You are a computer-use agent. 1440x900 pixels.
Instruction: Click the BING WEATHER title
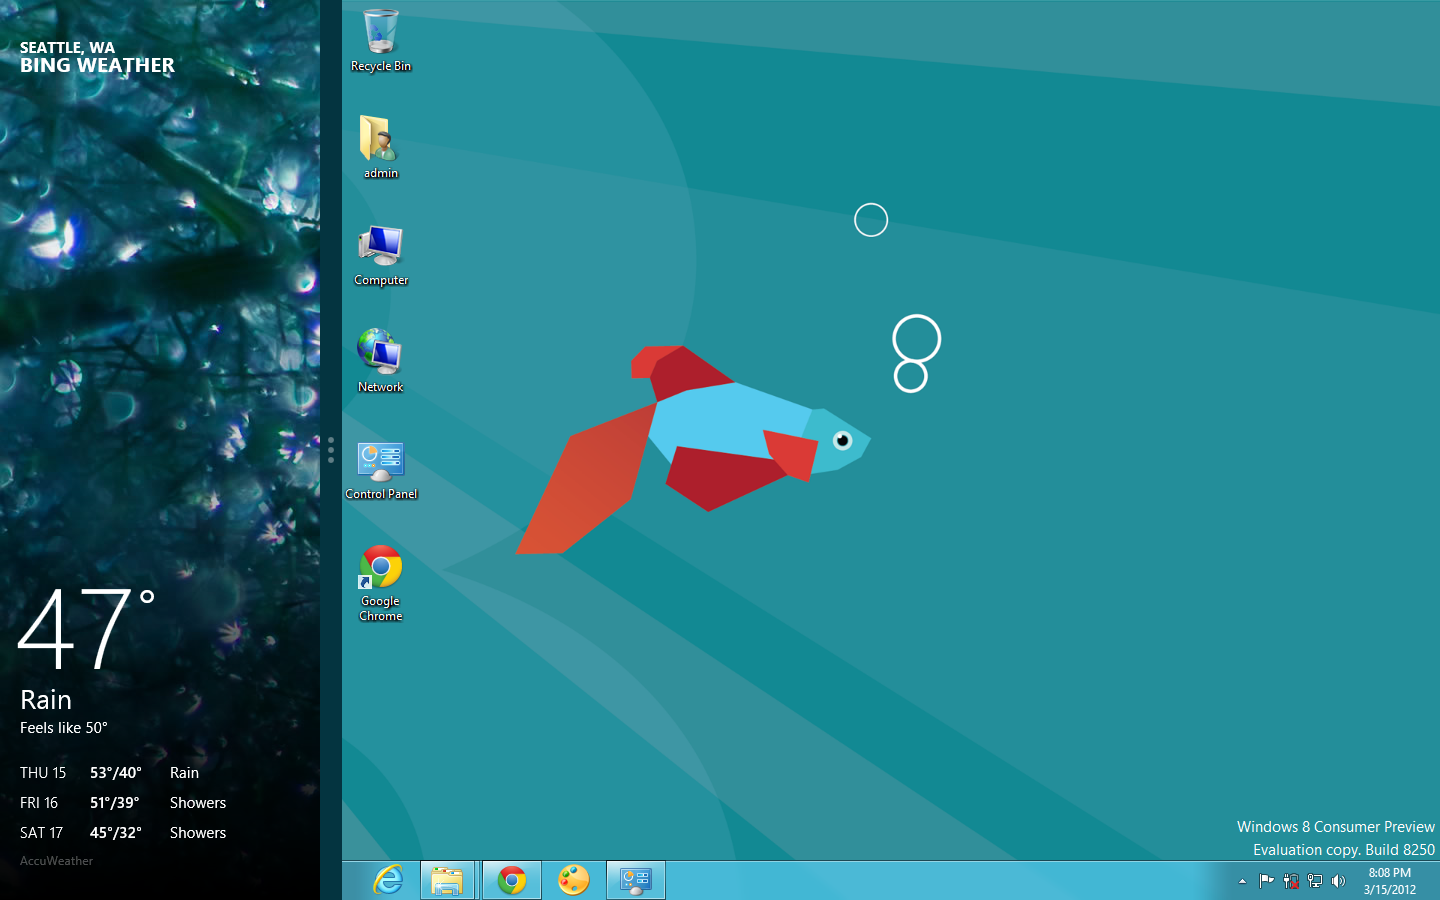97,66
